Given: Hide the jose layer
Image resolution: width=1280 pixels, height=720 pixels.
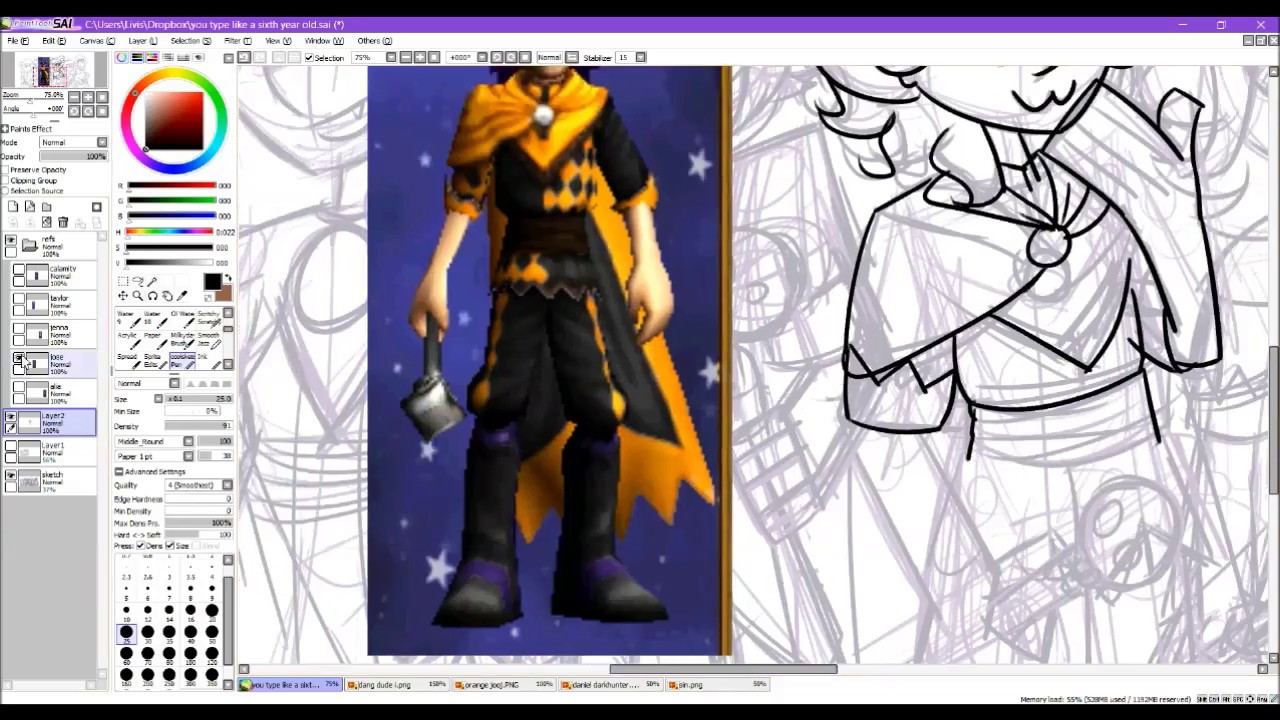Looking at the screenshot, I should pos(18,357).
